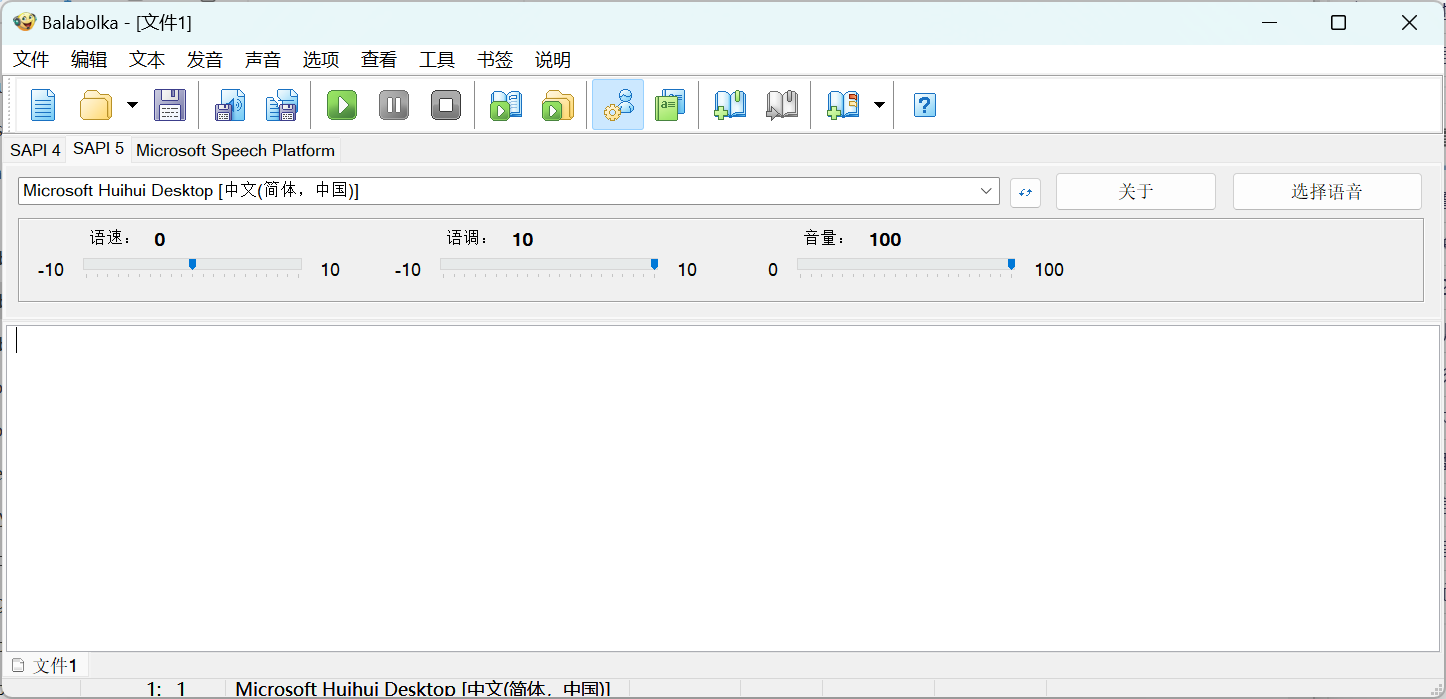Click the floppy disk save icon
The height and width of the screenshot is (699, 1446).
coord(169,105)
